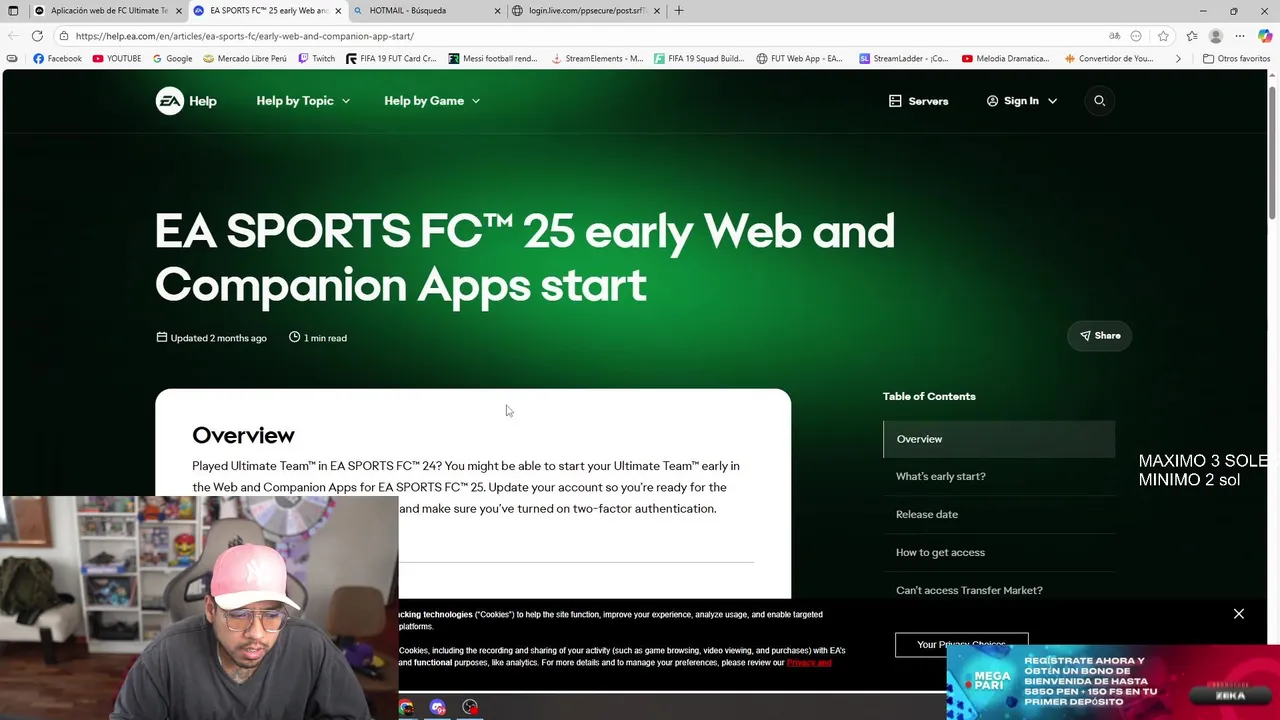1280x720 pixels.
Task: Show more bookmarks chevron
Action: (x=1178, y=59)
